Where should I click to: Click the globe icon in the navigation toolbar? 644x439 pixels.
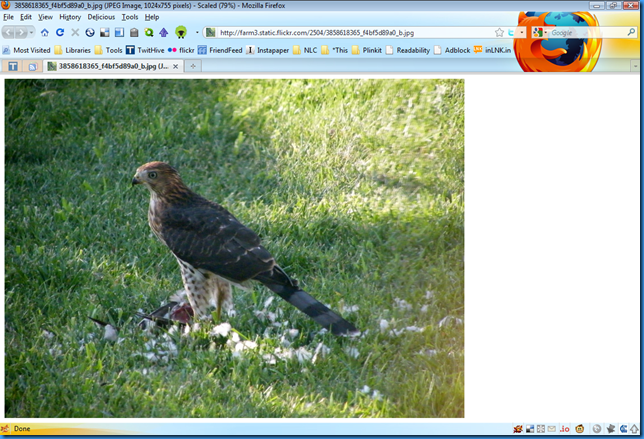[90, 32]
